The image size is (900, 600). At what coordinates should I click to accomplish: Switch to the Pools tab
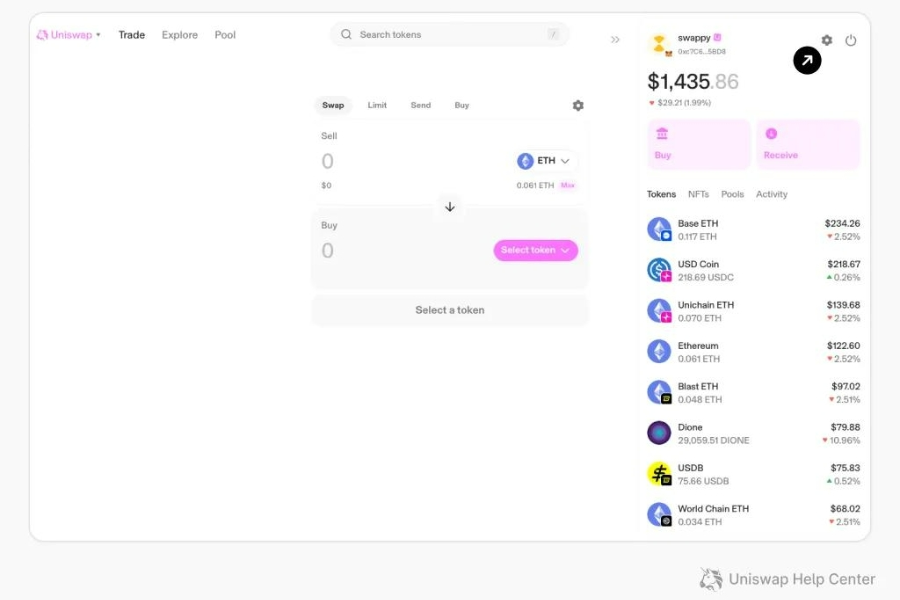[x=732, y=194]
